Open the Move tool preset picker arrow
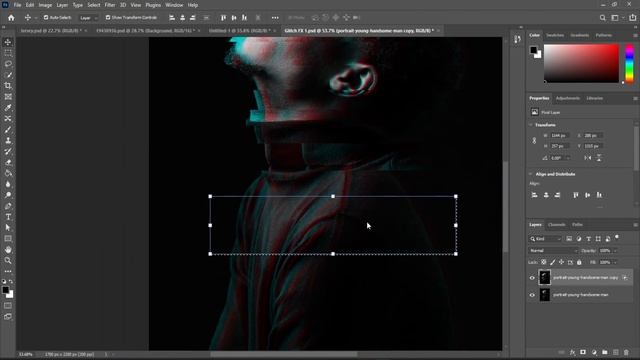The image size is (640, 360). tap(36, 18)
